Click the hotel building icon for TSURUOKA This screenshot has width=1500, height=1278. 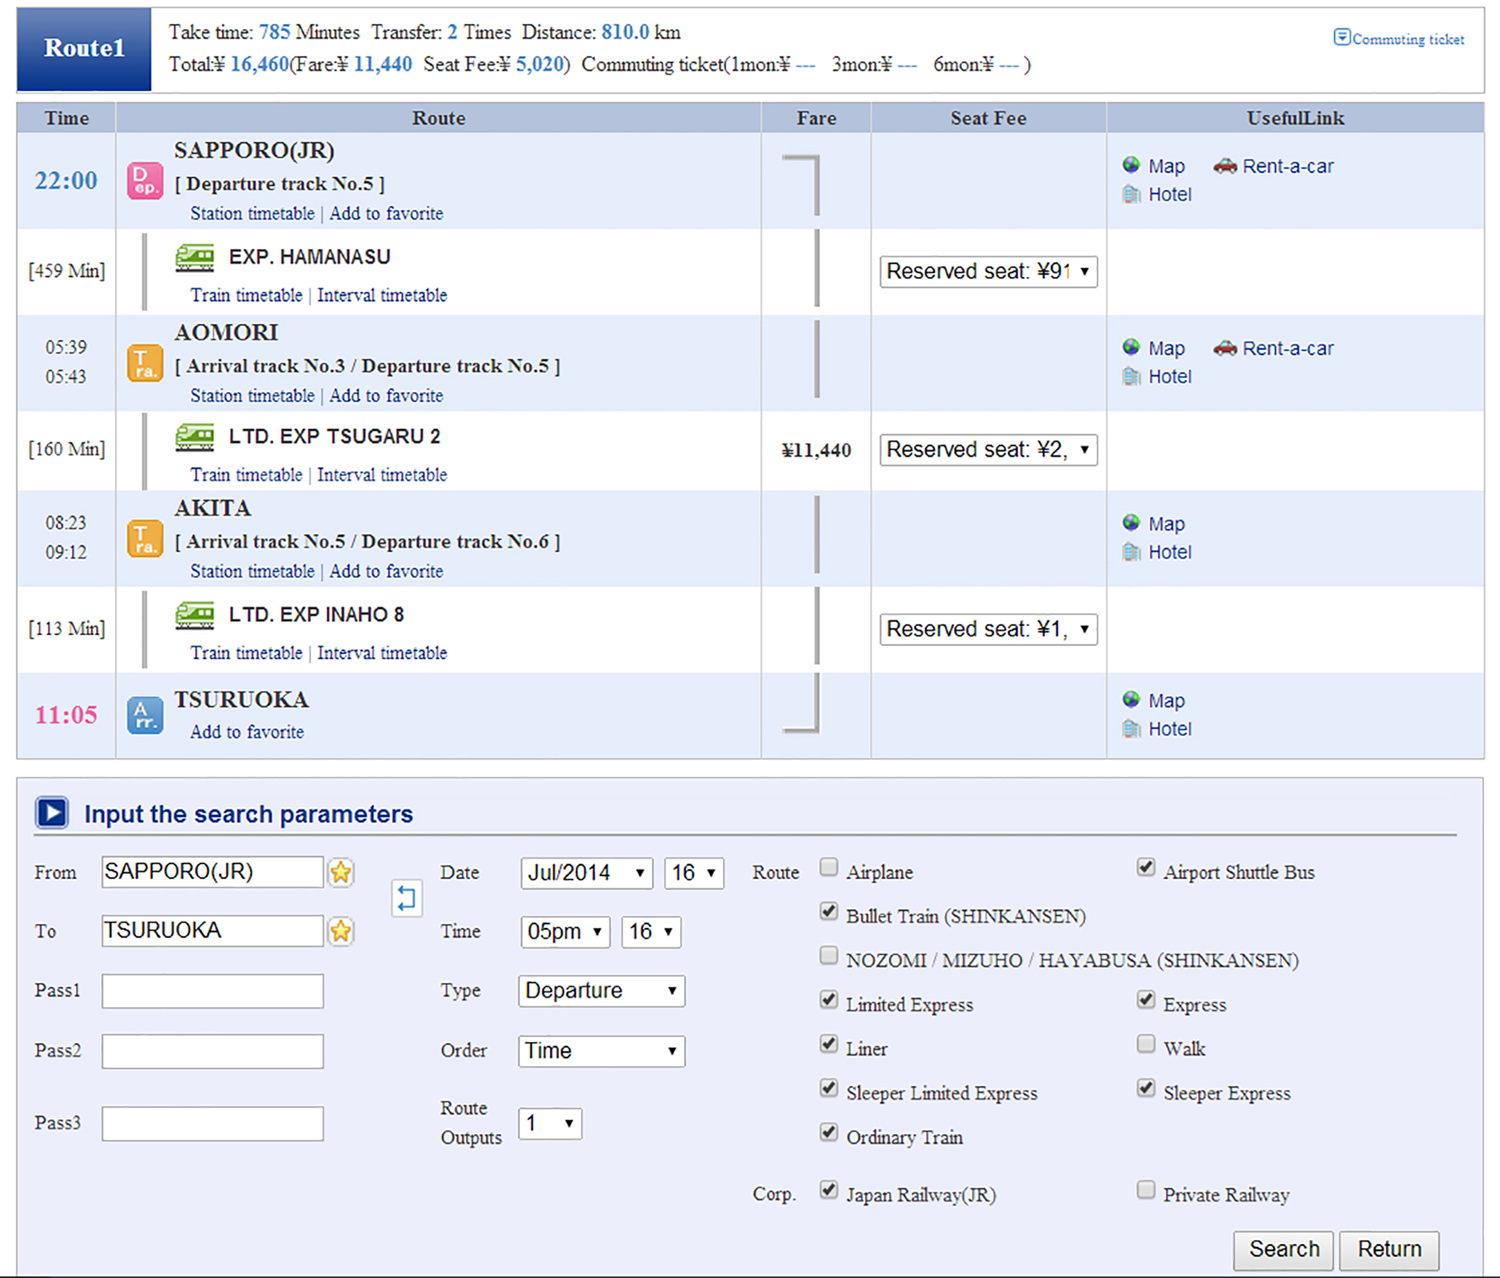click(1131, 729)
